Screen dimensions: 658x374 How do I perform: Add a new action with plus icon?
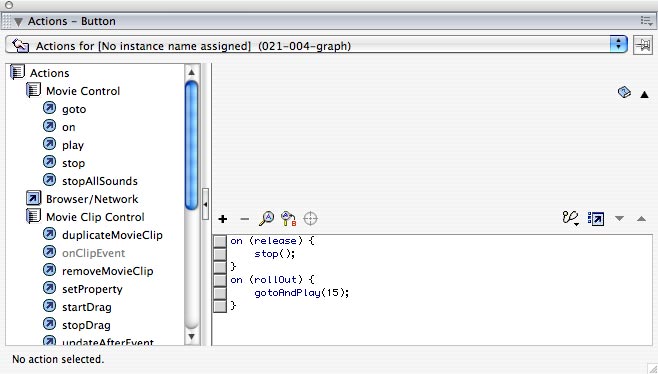pos(223,219)
